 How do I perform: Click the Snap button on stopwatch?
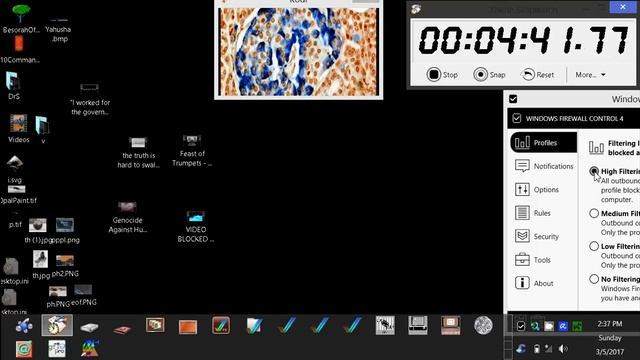[489, 75]
